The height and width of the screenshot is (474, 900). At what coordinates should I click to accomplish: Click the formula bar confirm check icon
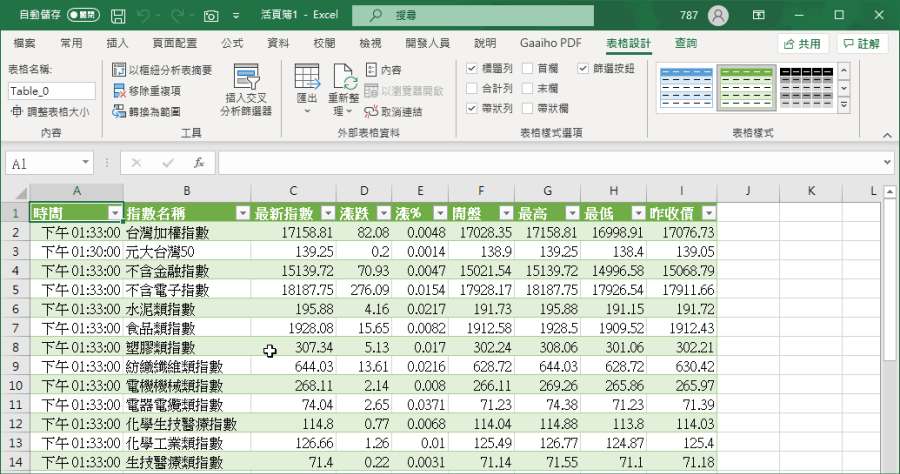point(168,163)
